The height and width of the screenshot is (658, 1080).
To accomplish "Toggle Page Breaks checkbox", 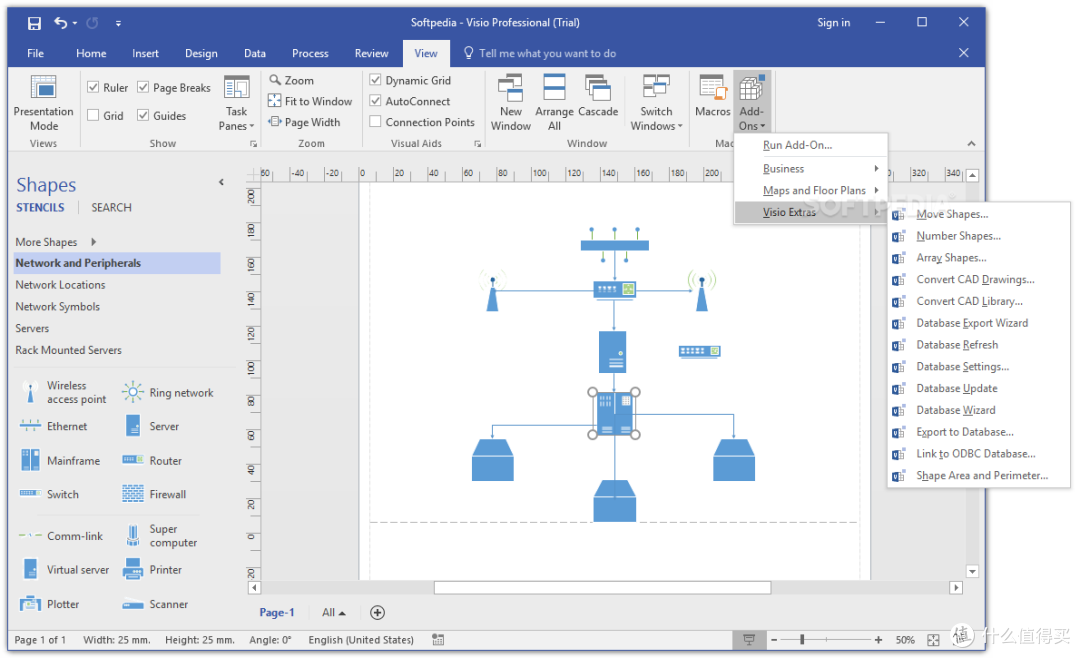I will [143, 87].
